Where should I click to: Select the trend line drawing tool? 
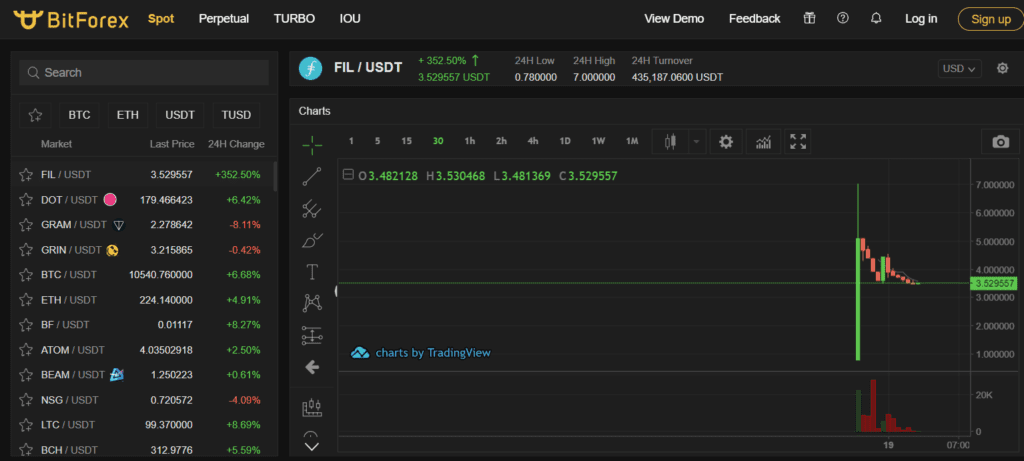pyautogui.click(x=312, y=177)
